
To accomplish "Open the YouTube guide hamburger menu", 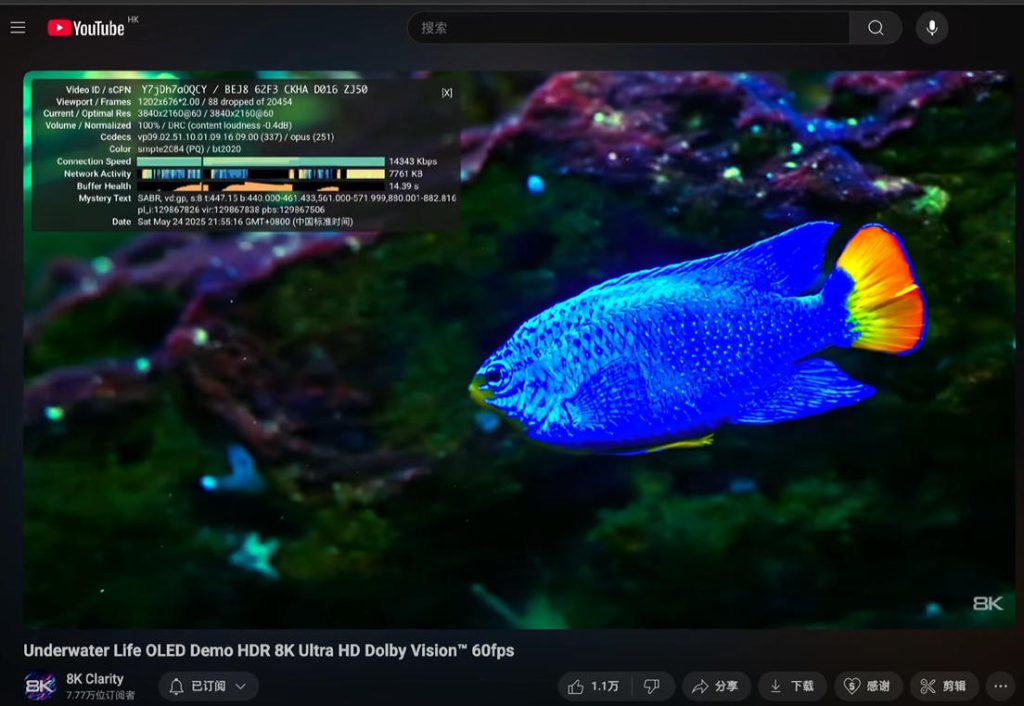I will coord(18,28).
